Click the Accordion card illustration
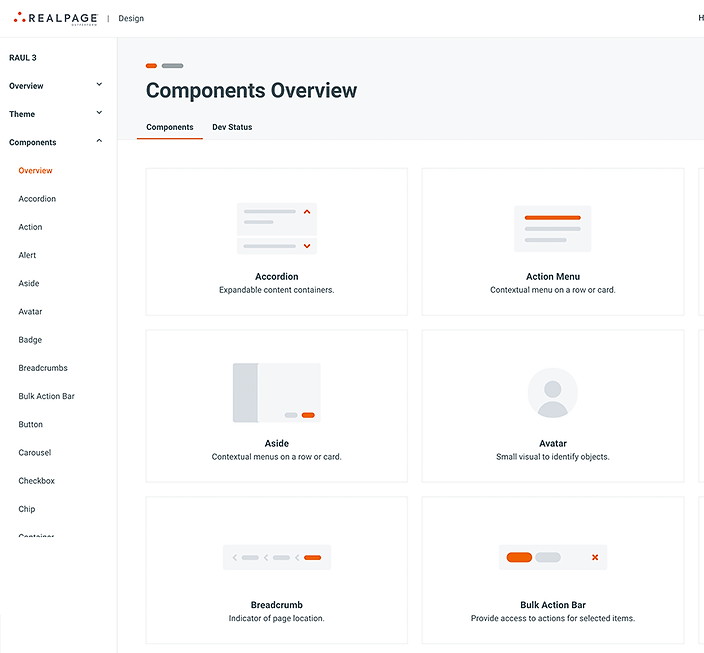 [x=277, y=229]
